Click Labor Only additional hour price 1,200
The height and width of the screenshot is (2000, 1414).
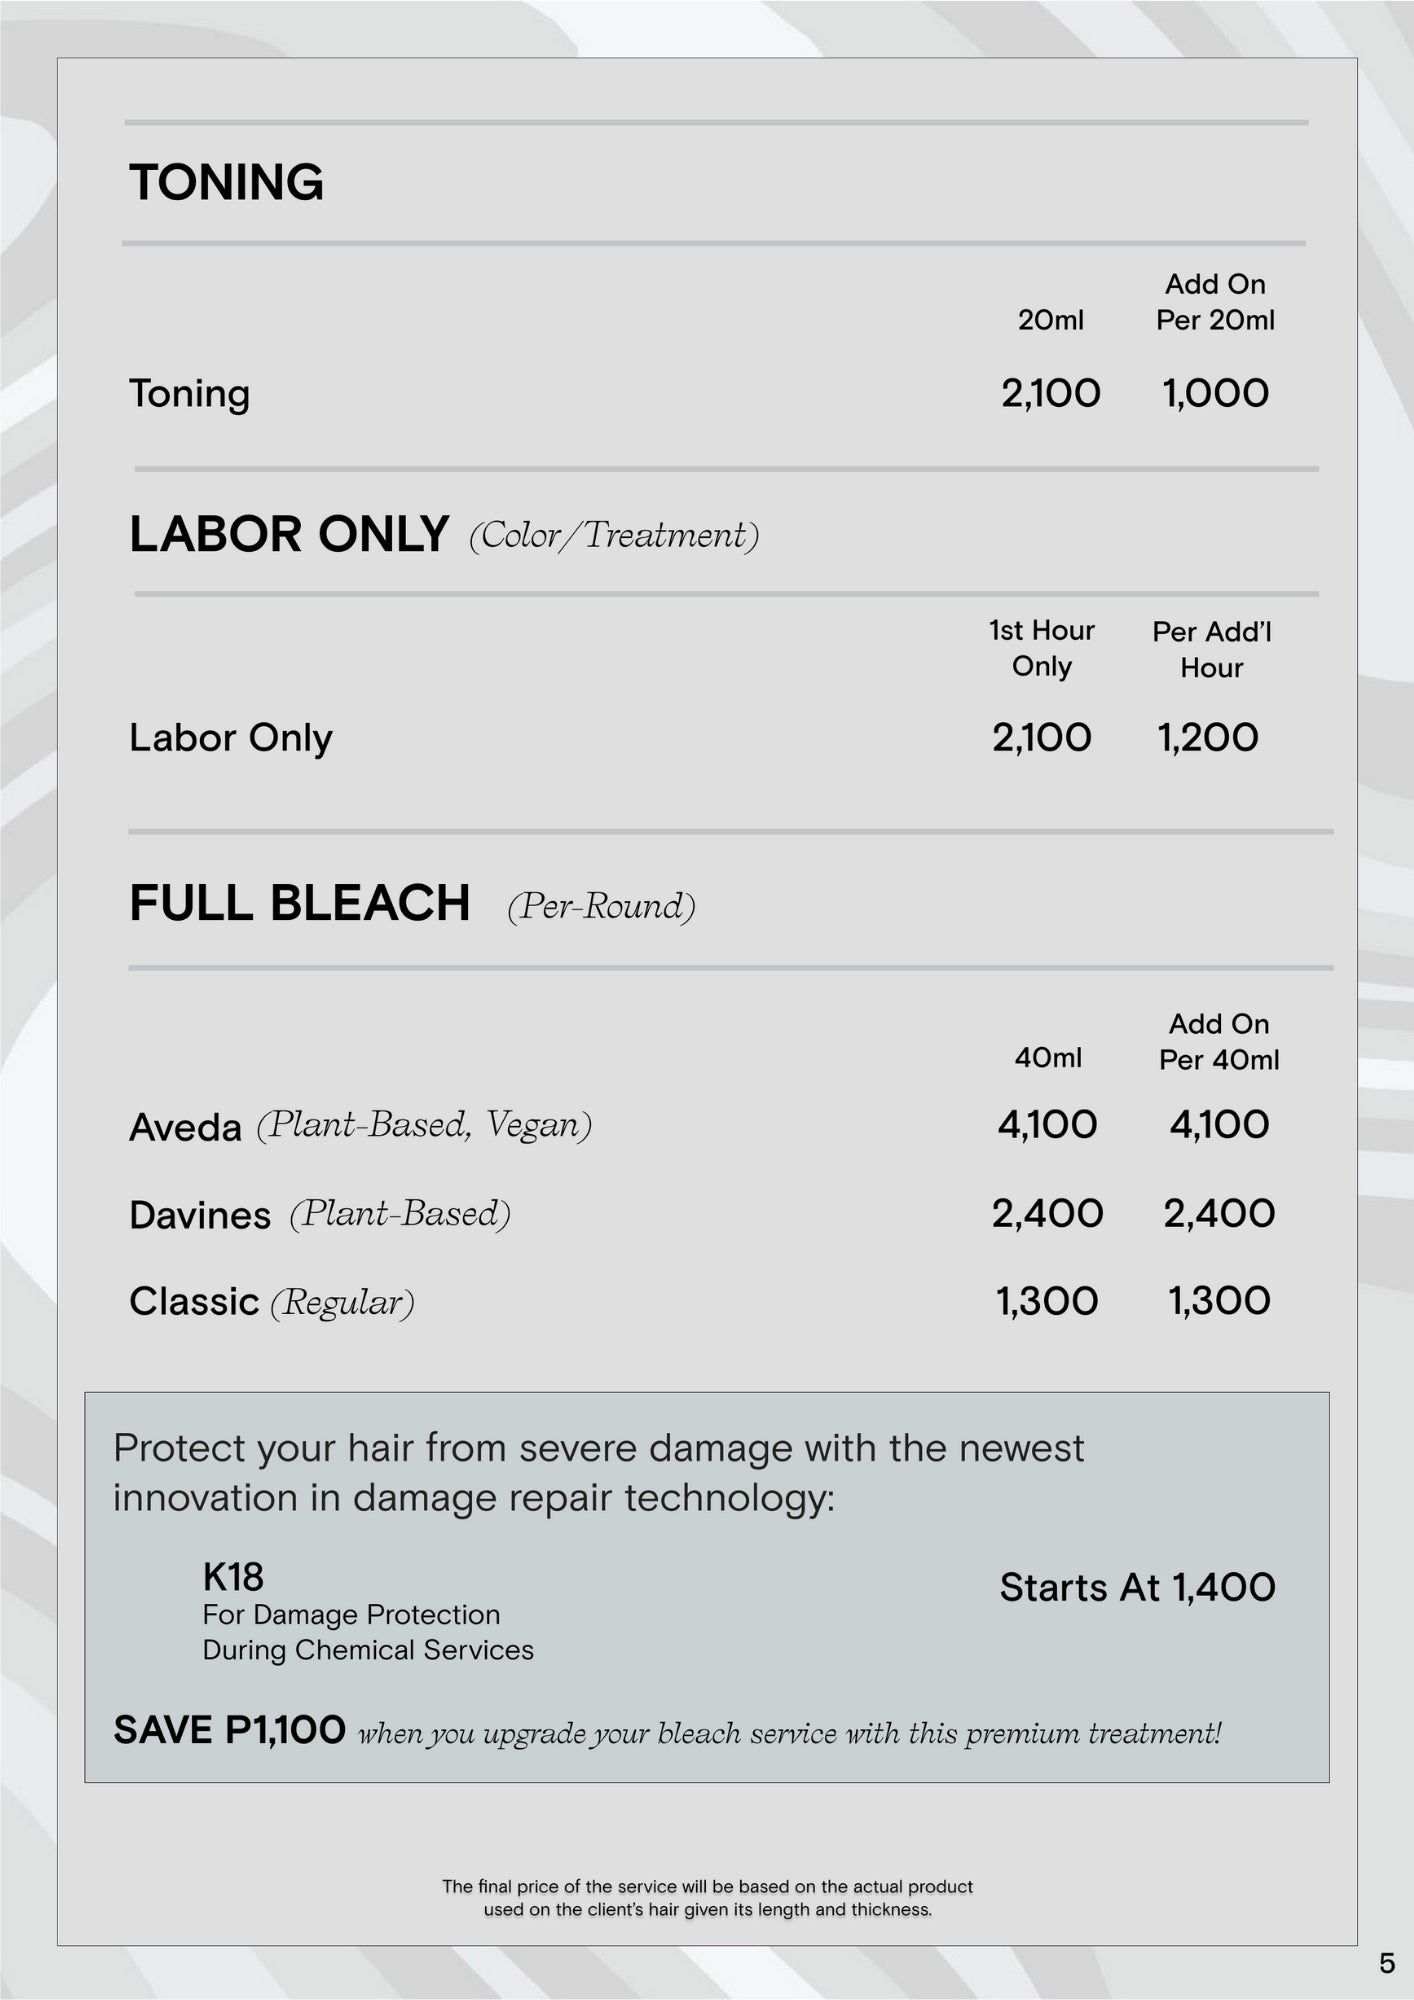tap(1207, 738)
